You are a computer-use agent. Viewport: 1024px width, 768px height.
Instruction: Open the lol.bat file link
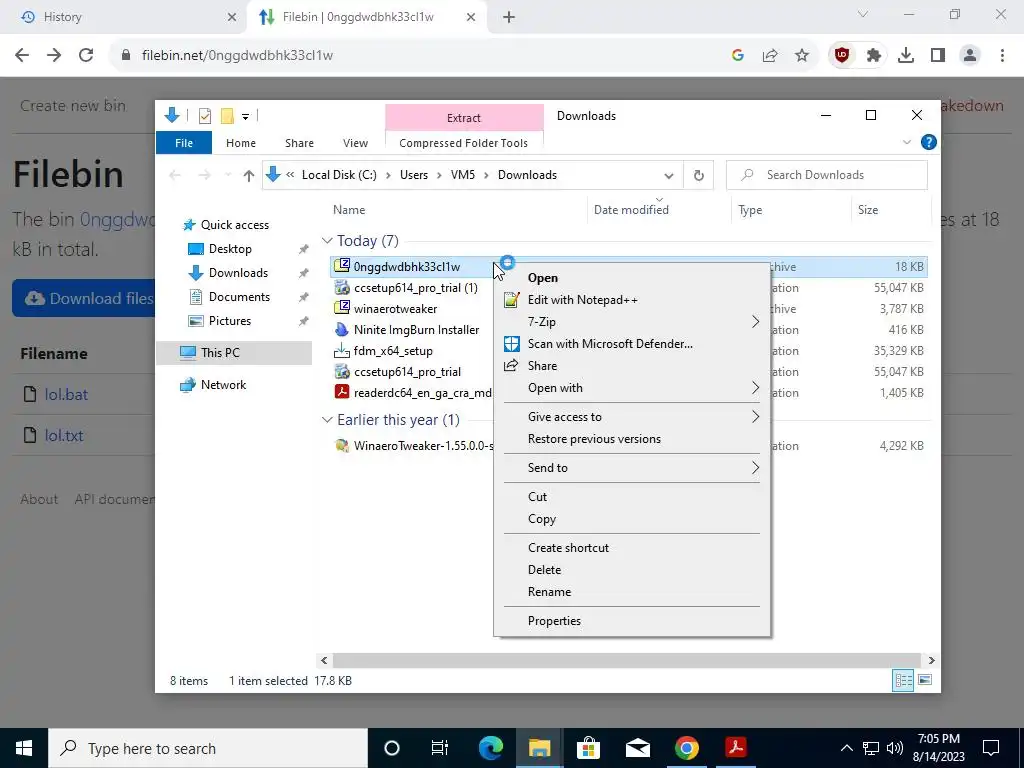click(66, 394)
